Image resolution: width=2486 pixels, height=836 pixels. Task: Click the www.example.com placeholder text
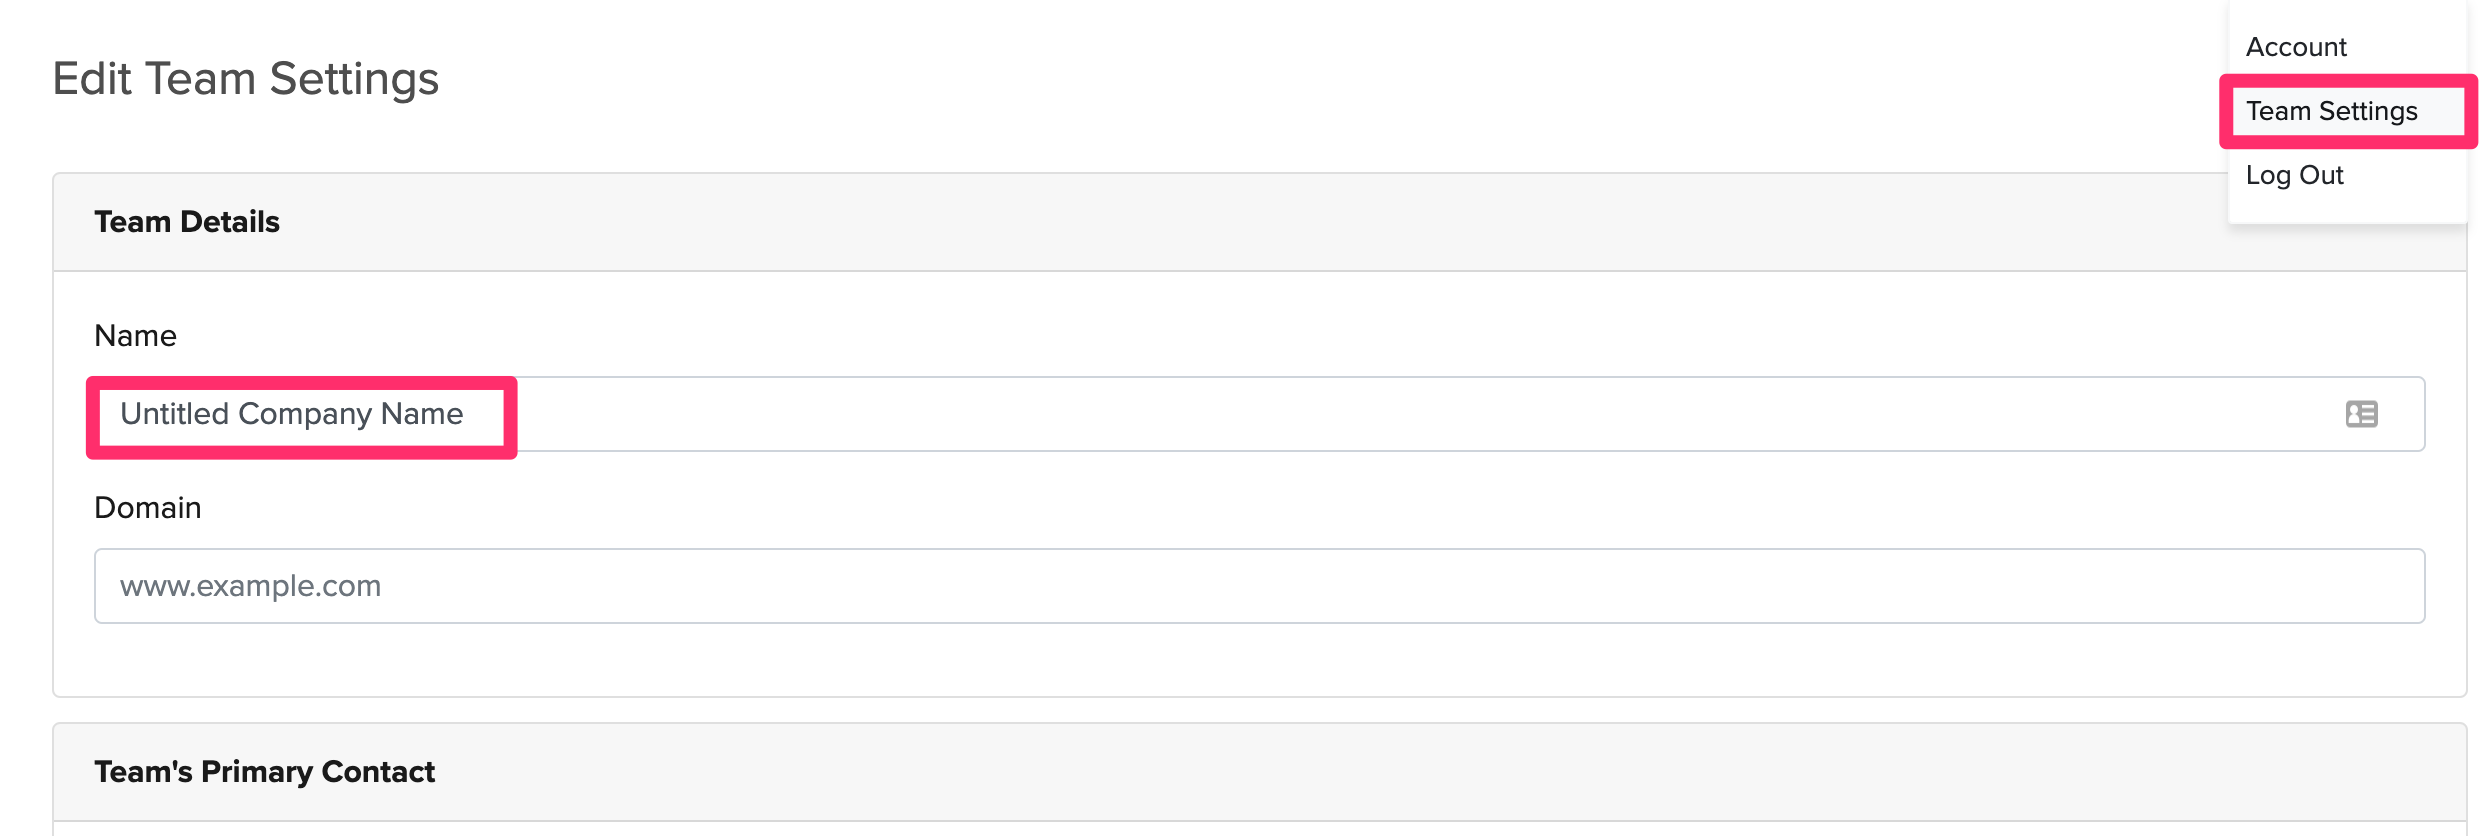(x=250, y=586)
